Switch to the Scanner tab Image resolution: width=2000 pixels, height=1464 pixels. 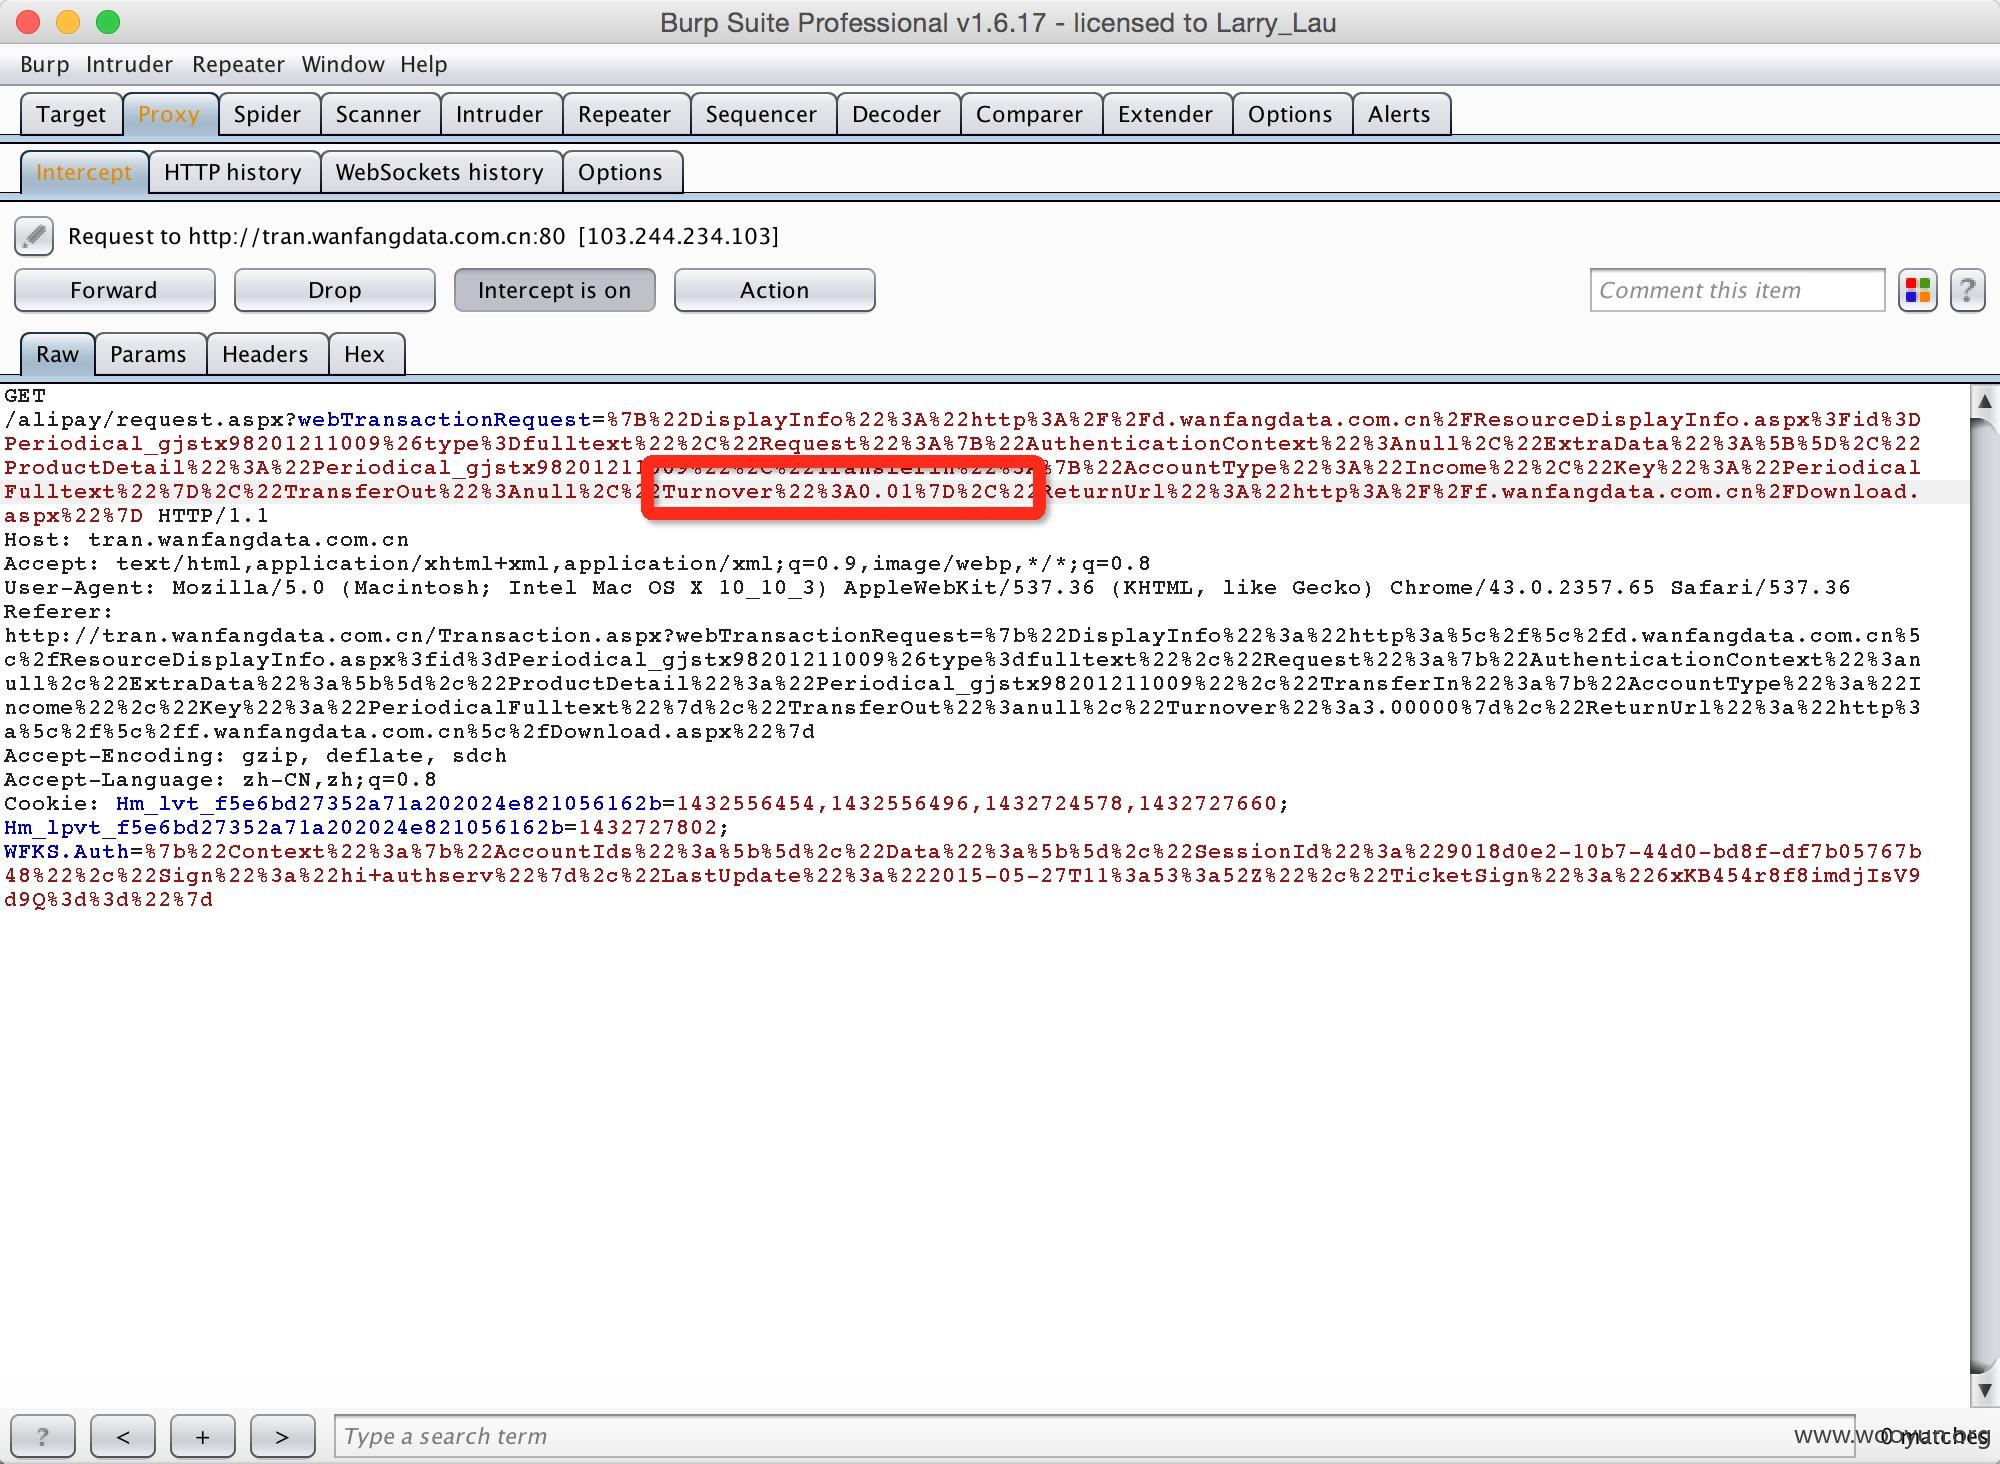pos(378,114)
